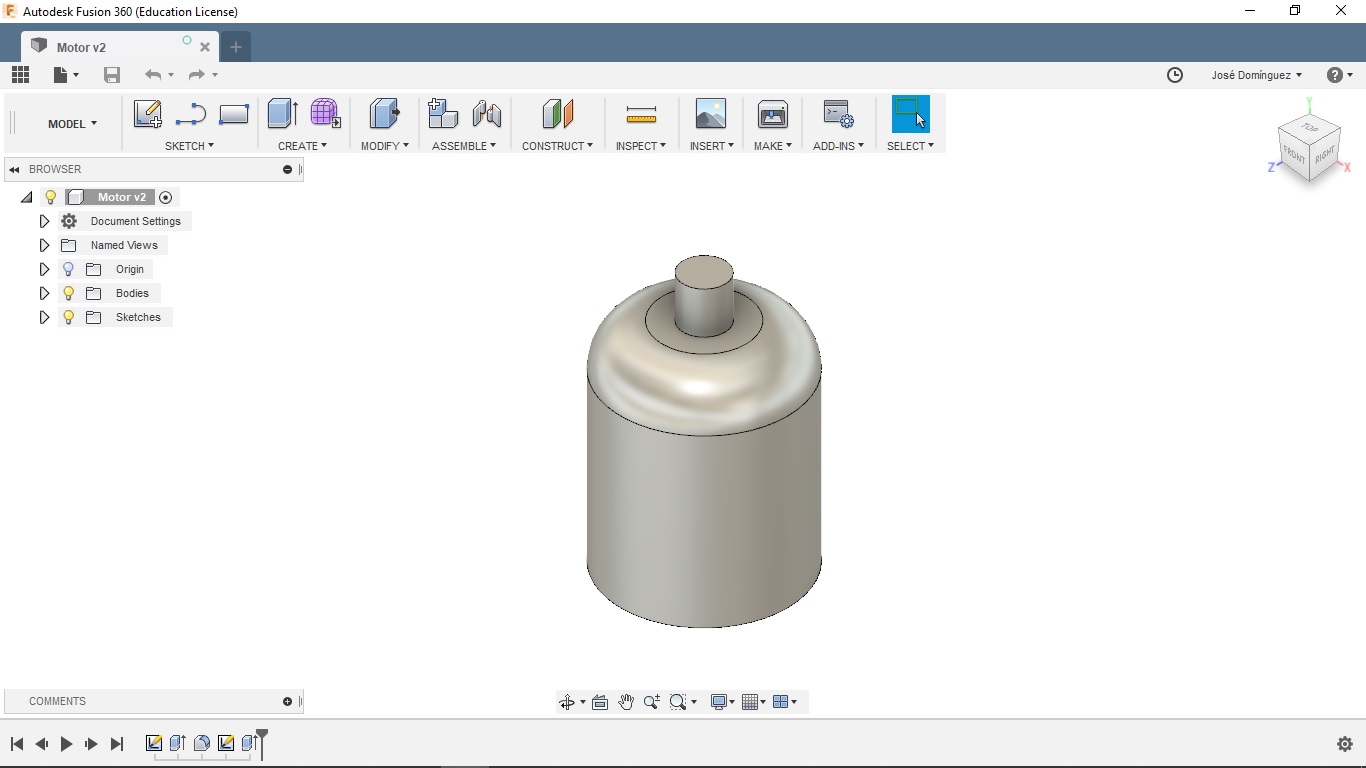This screenshot has width=1366, height=768.
Task: Add a new design tab
Action: click(x=236, y=47)
